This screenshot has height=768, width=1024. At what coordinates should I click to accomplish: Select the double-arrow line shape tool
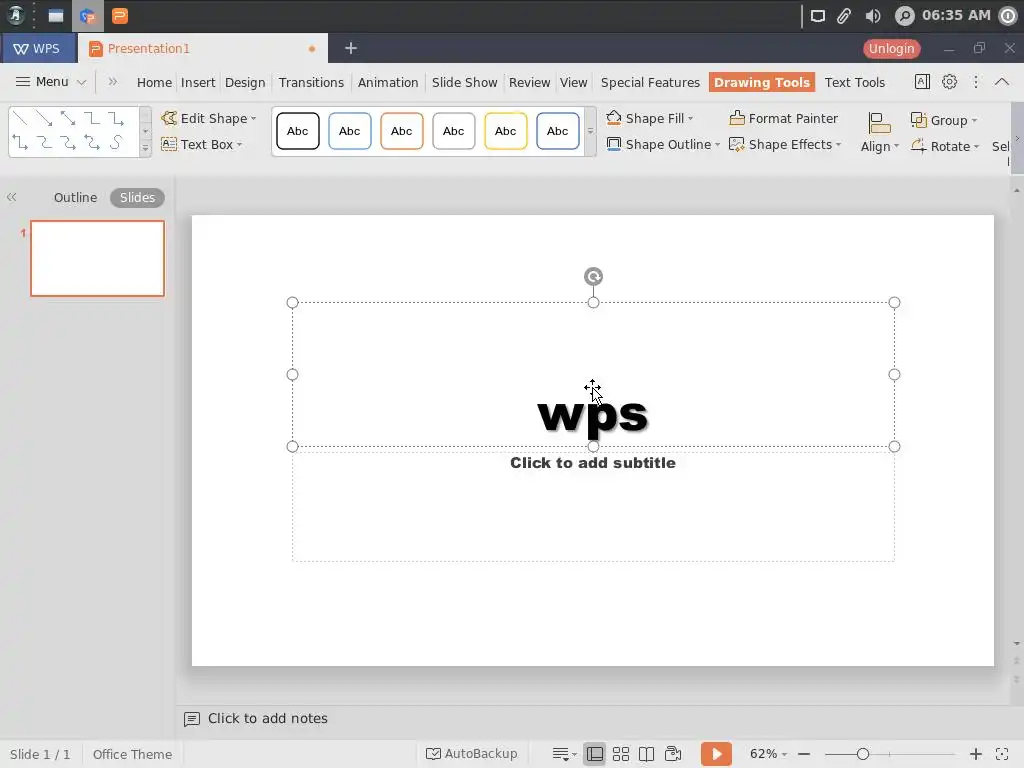[68, 118]
